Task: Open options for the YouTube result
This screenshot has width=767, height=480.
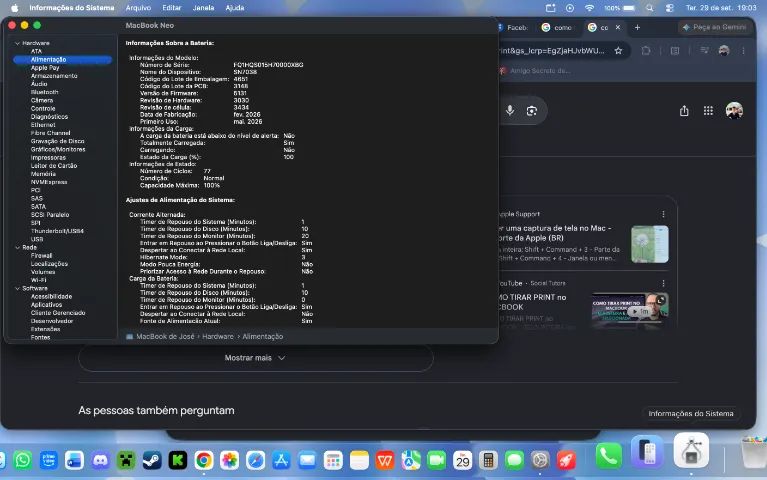Action: 663,283
